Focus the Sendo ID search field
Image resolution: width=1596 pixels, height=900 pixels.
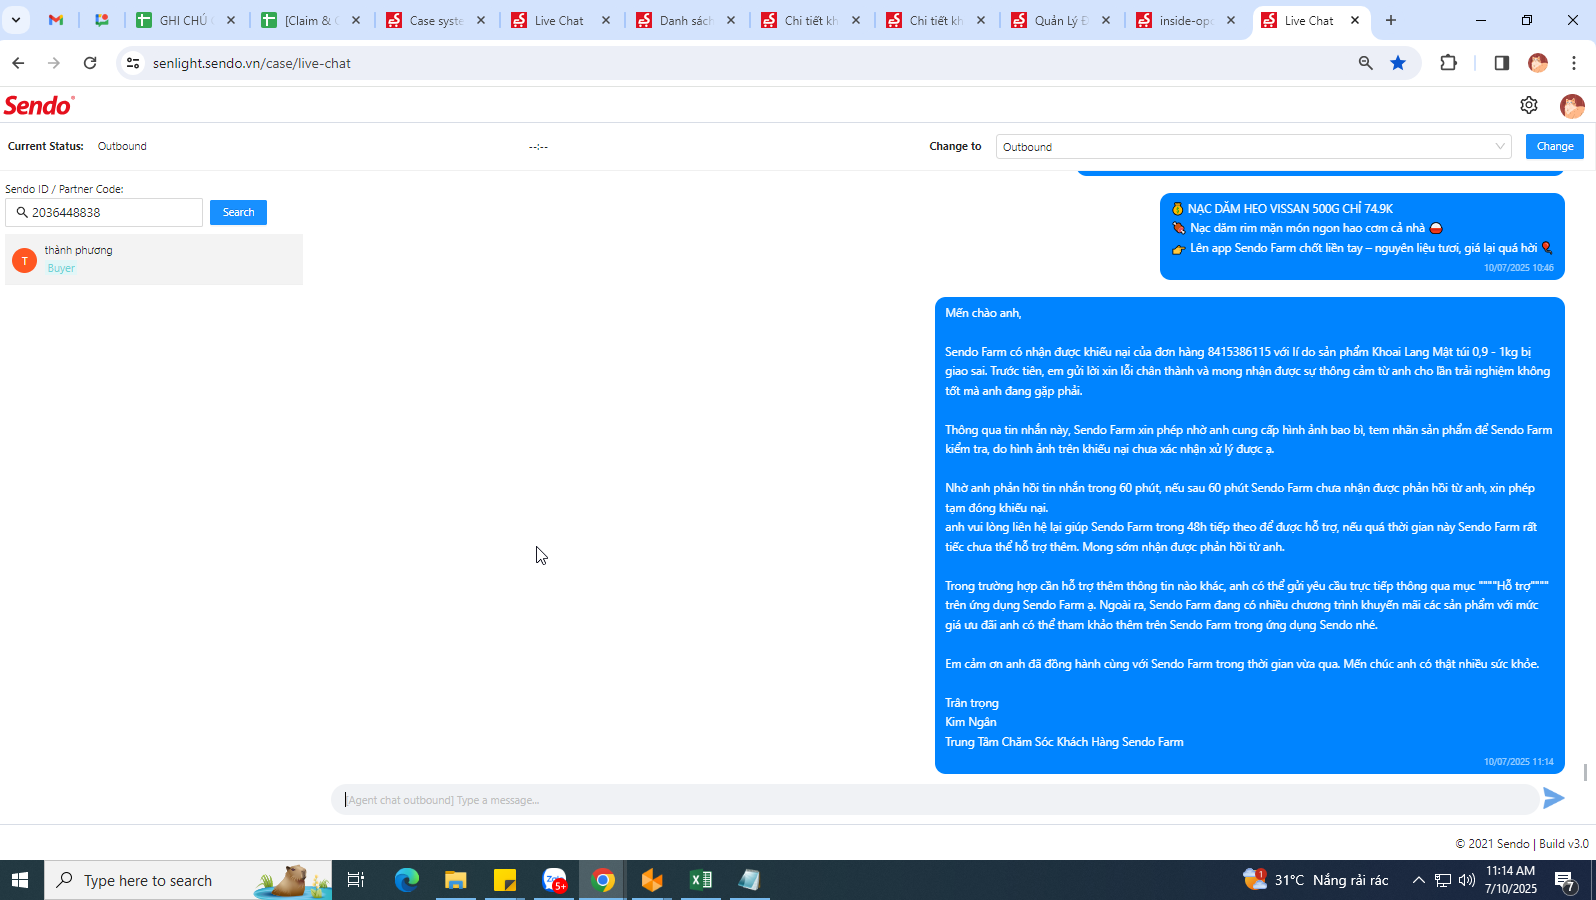click(104, 213)
